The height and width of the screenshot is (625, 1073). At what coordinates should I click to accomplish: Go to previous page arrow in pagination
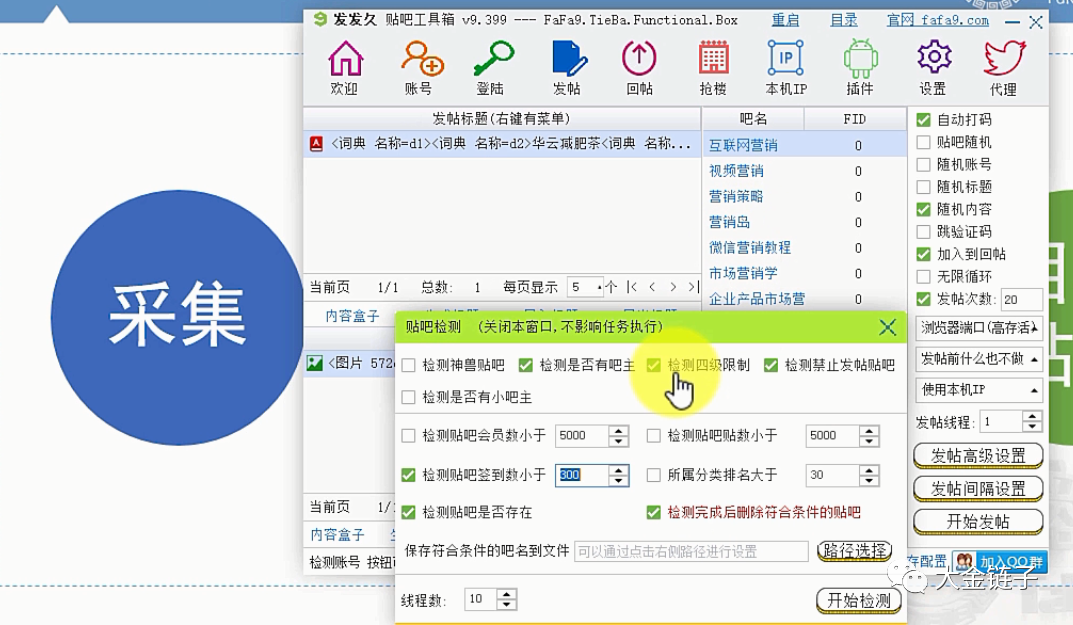tap(652, 287)
